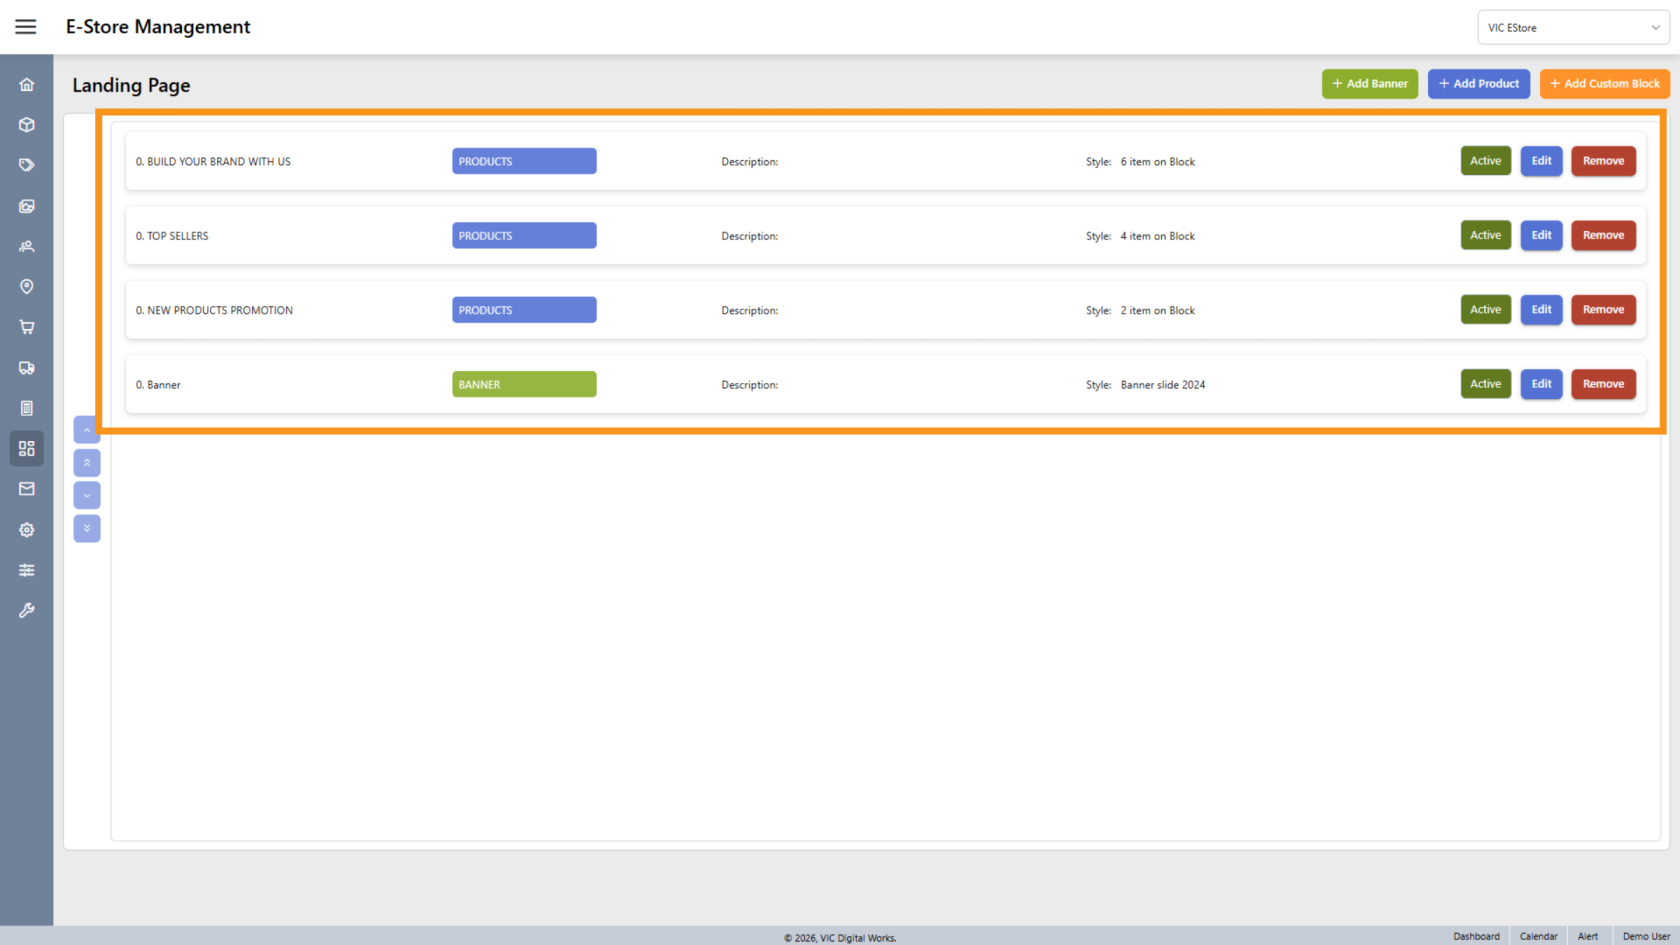
Task: Open the shopping cart sidebar icon
Action: point(27,327)
